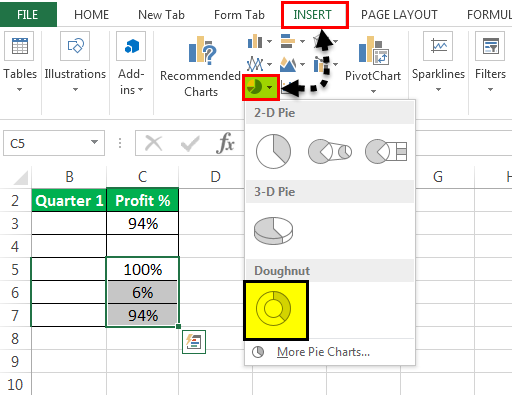
Task: Switch to the Form Tab ribbon tab
Action: (239, 15)
